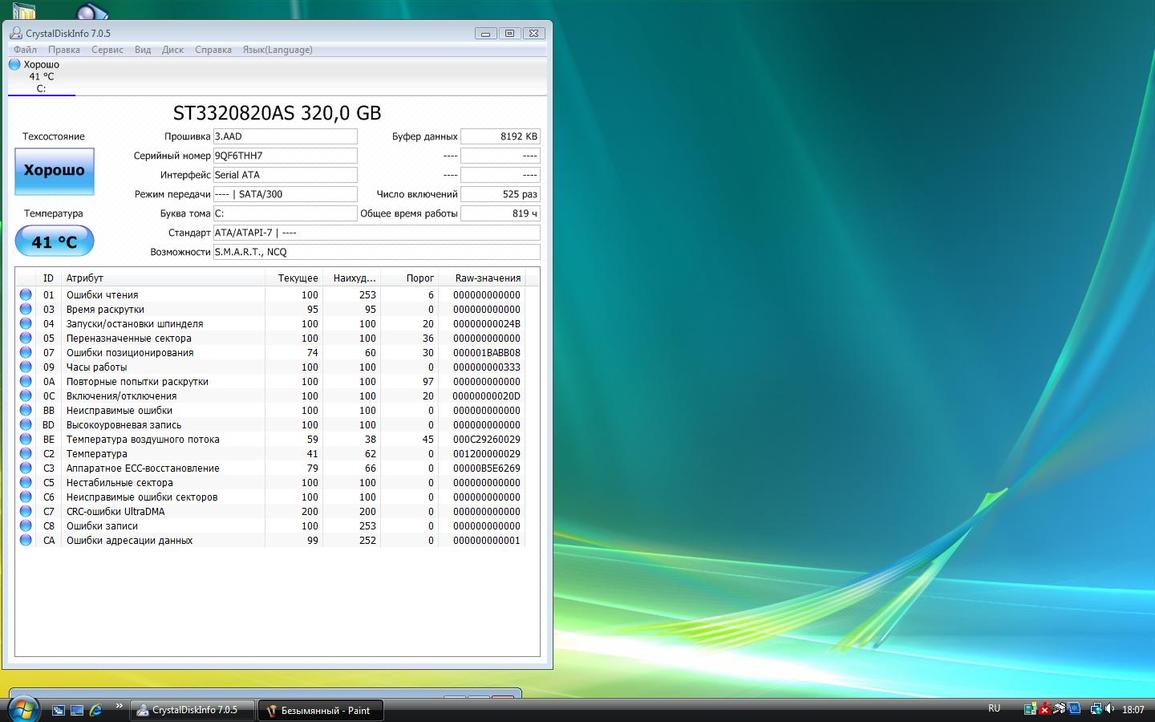Click status orb for Нестабильные сектора row

click(26, 483)
